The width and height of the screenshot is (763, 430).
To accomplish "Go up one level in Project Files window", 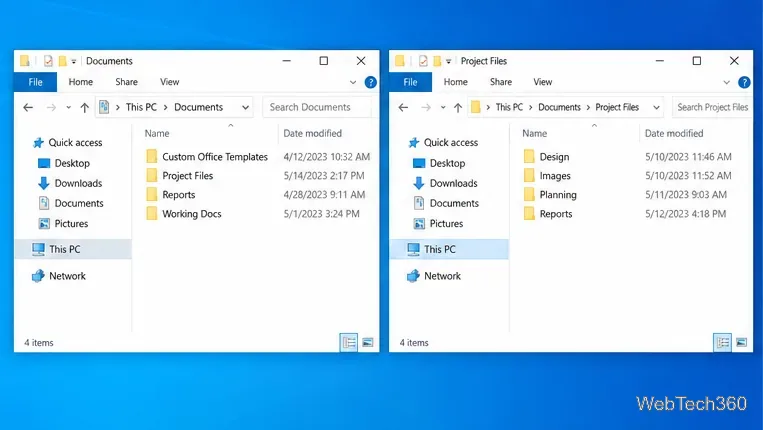I will (458, 108).
